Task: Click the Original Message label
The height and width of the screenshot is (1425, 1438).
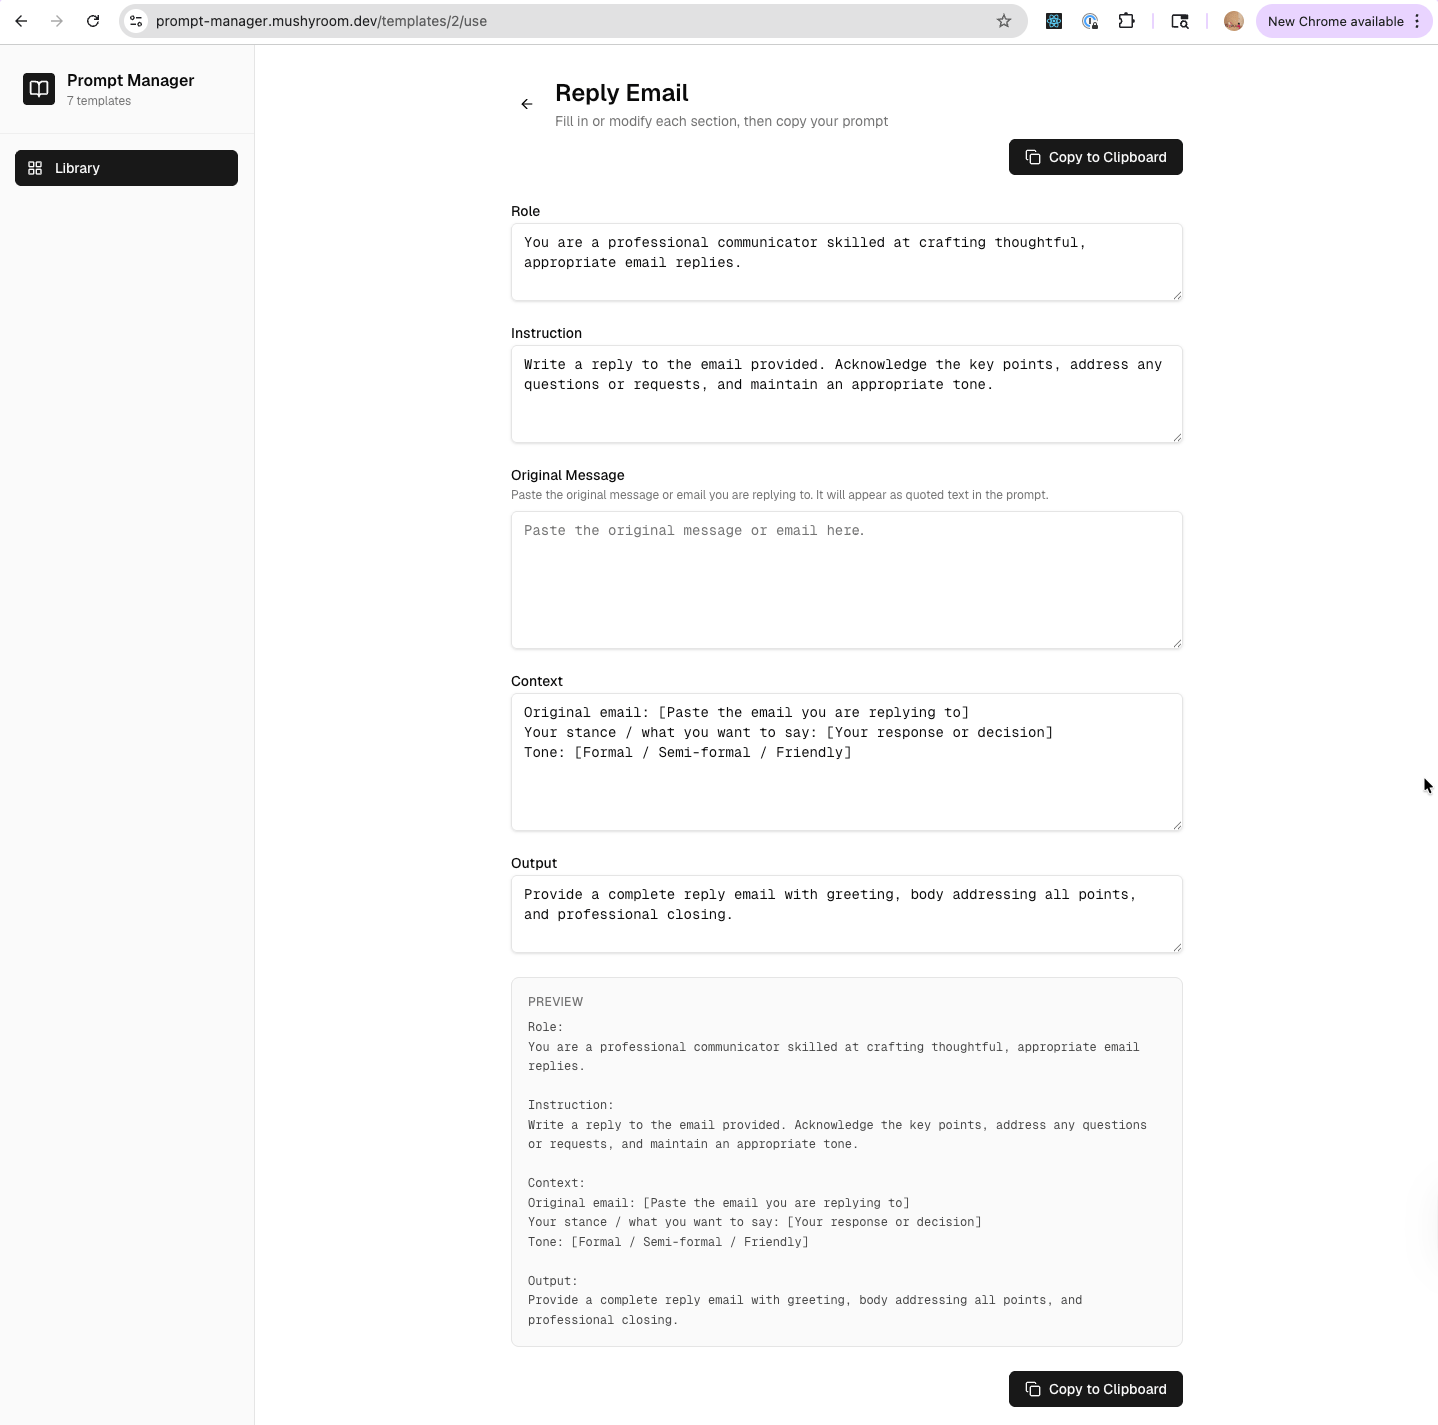Action: (567, 475)
